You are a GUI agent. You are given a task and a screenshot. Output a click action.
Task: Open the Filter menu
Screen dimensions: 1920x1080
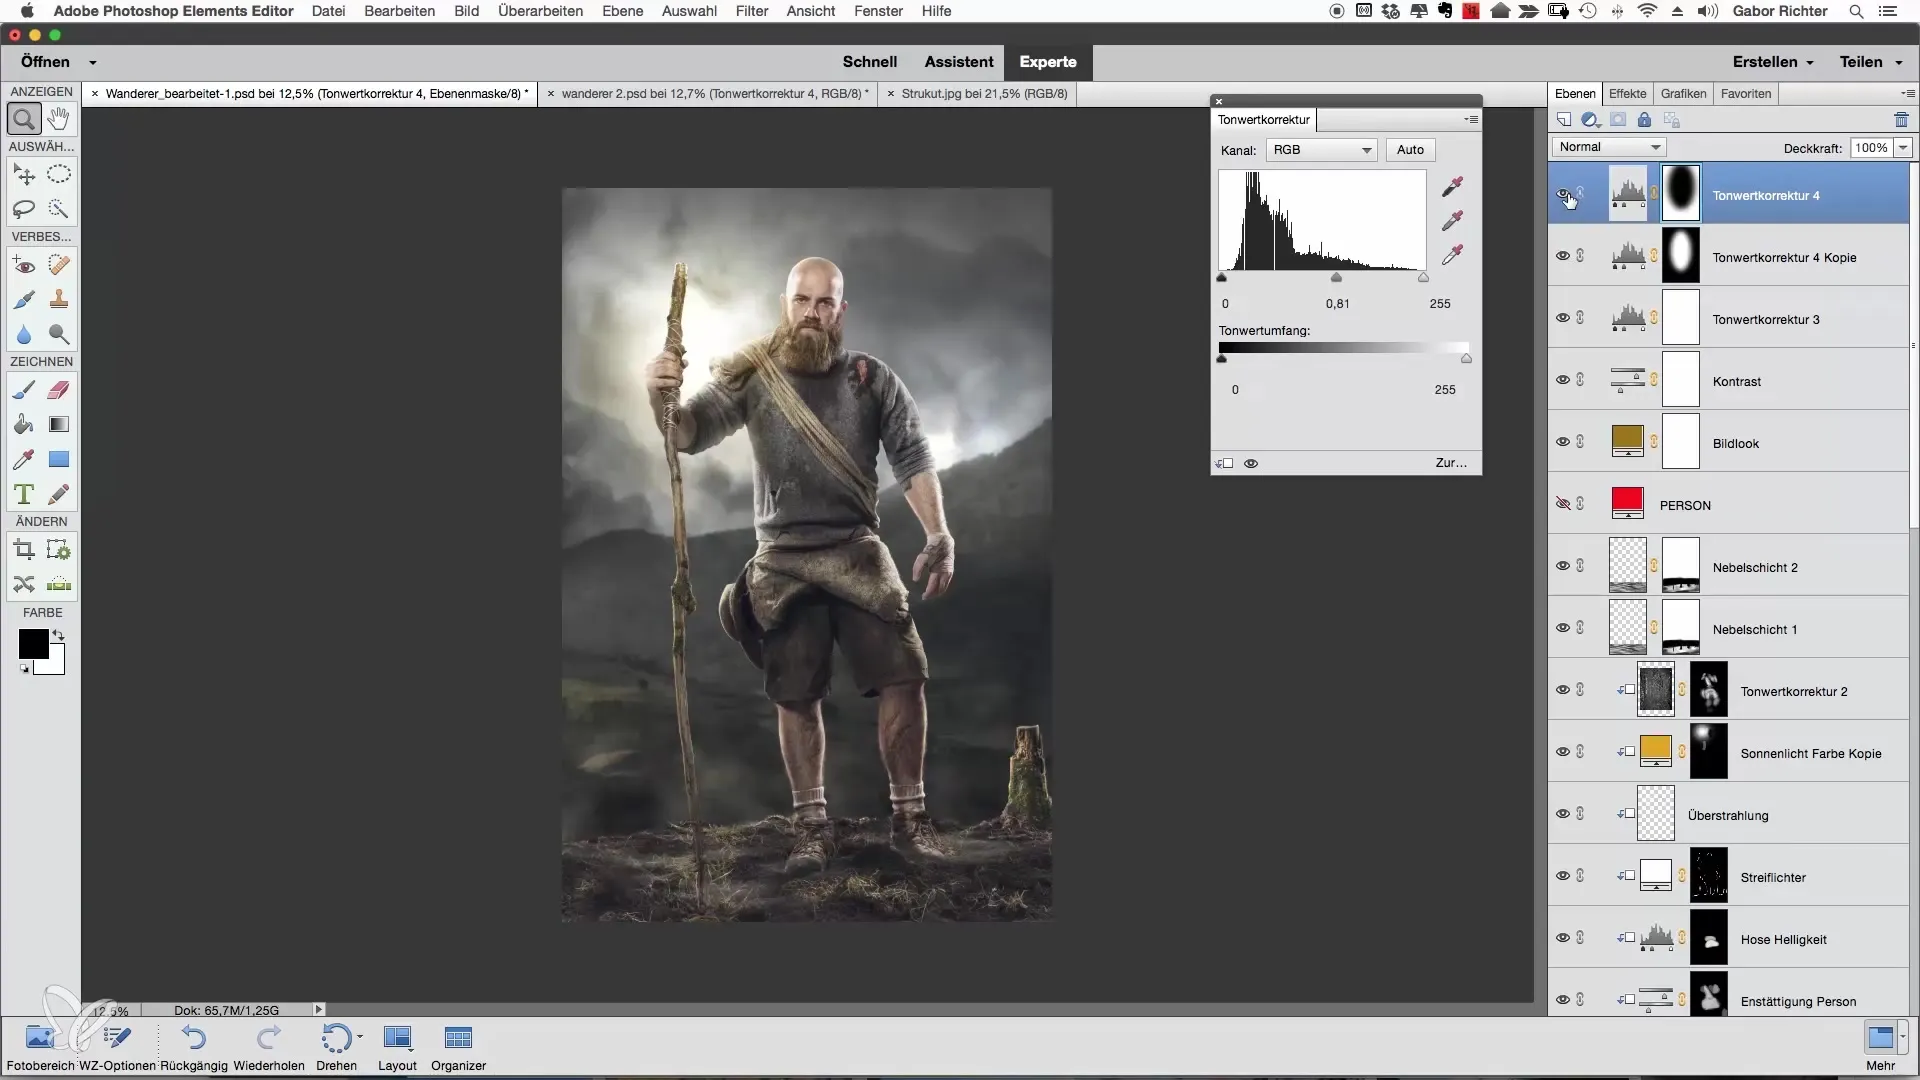point(751,11)
